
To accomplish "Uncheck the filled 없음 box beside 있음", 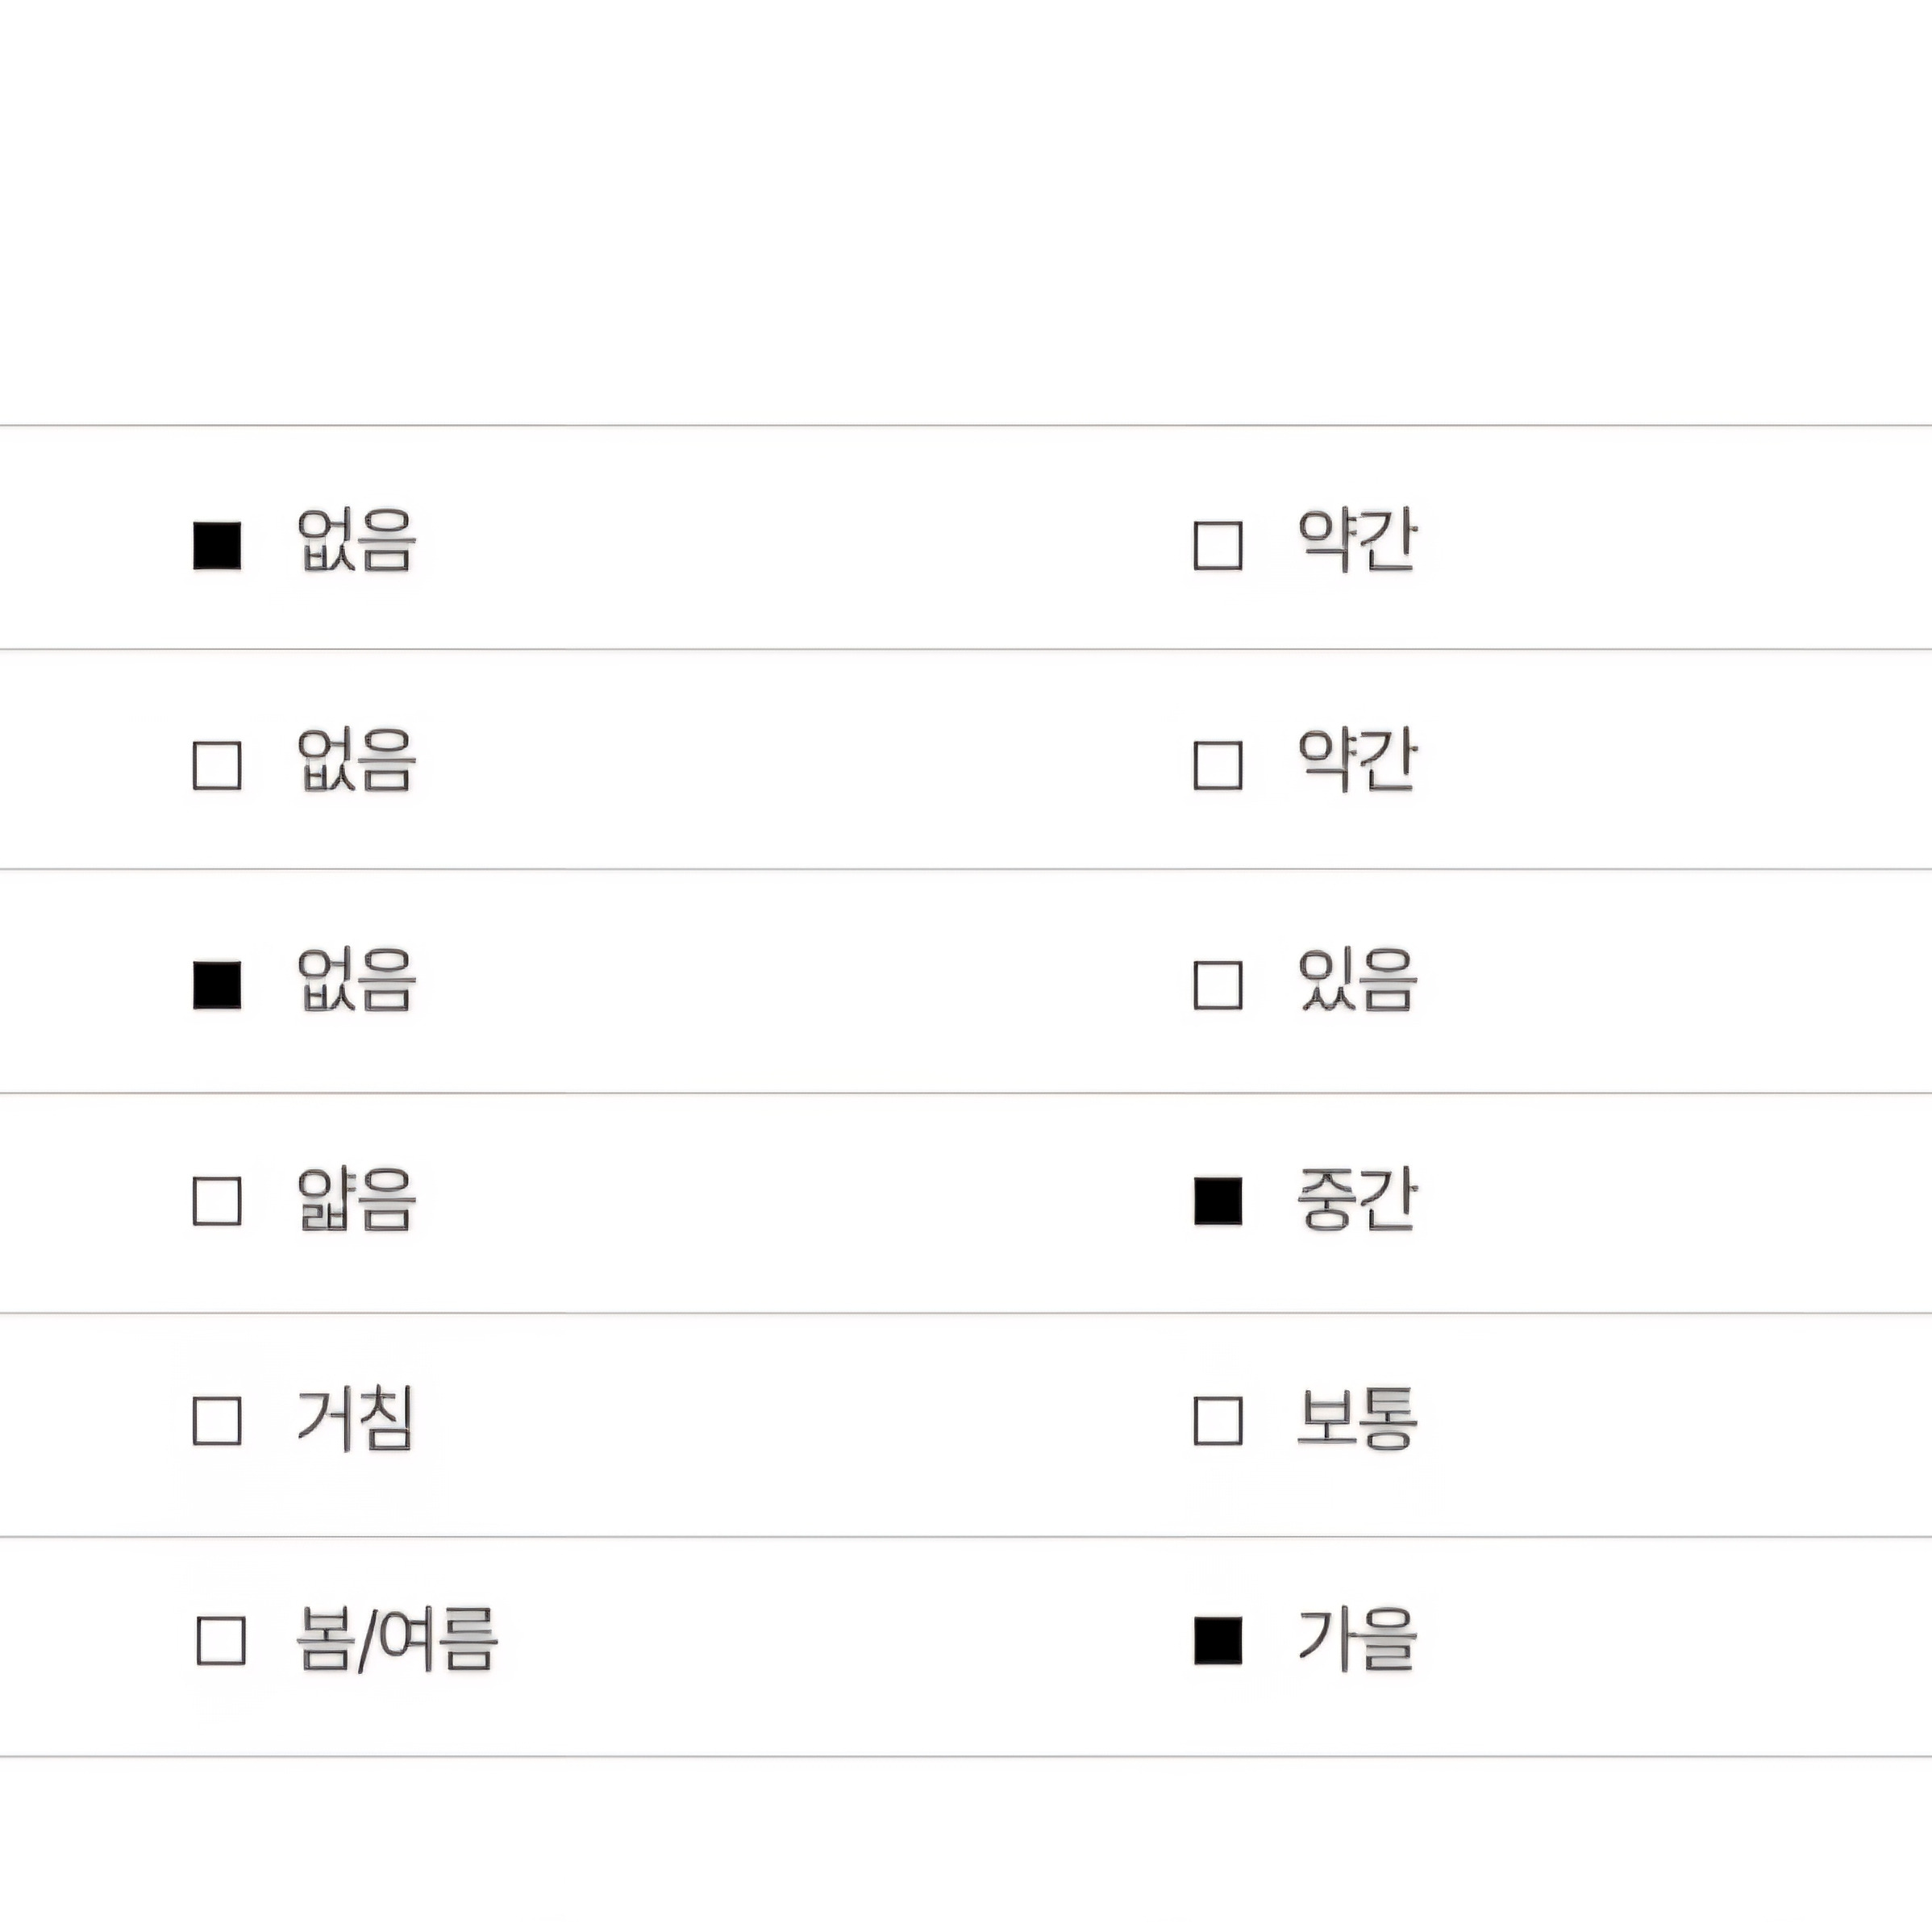I will coord(217,985).
